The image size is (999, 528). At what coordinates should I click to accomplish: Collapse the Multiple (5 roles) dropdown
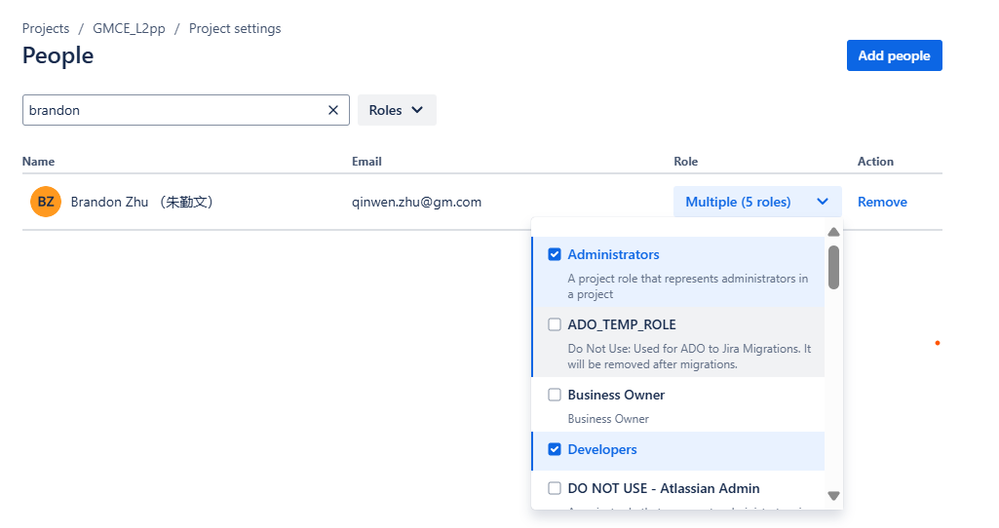(757, 202)
